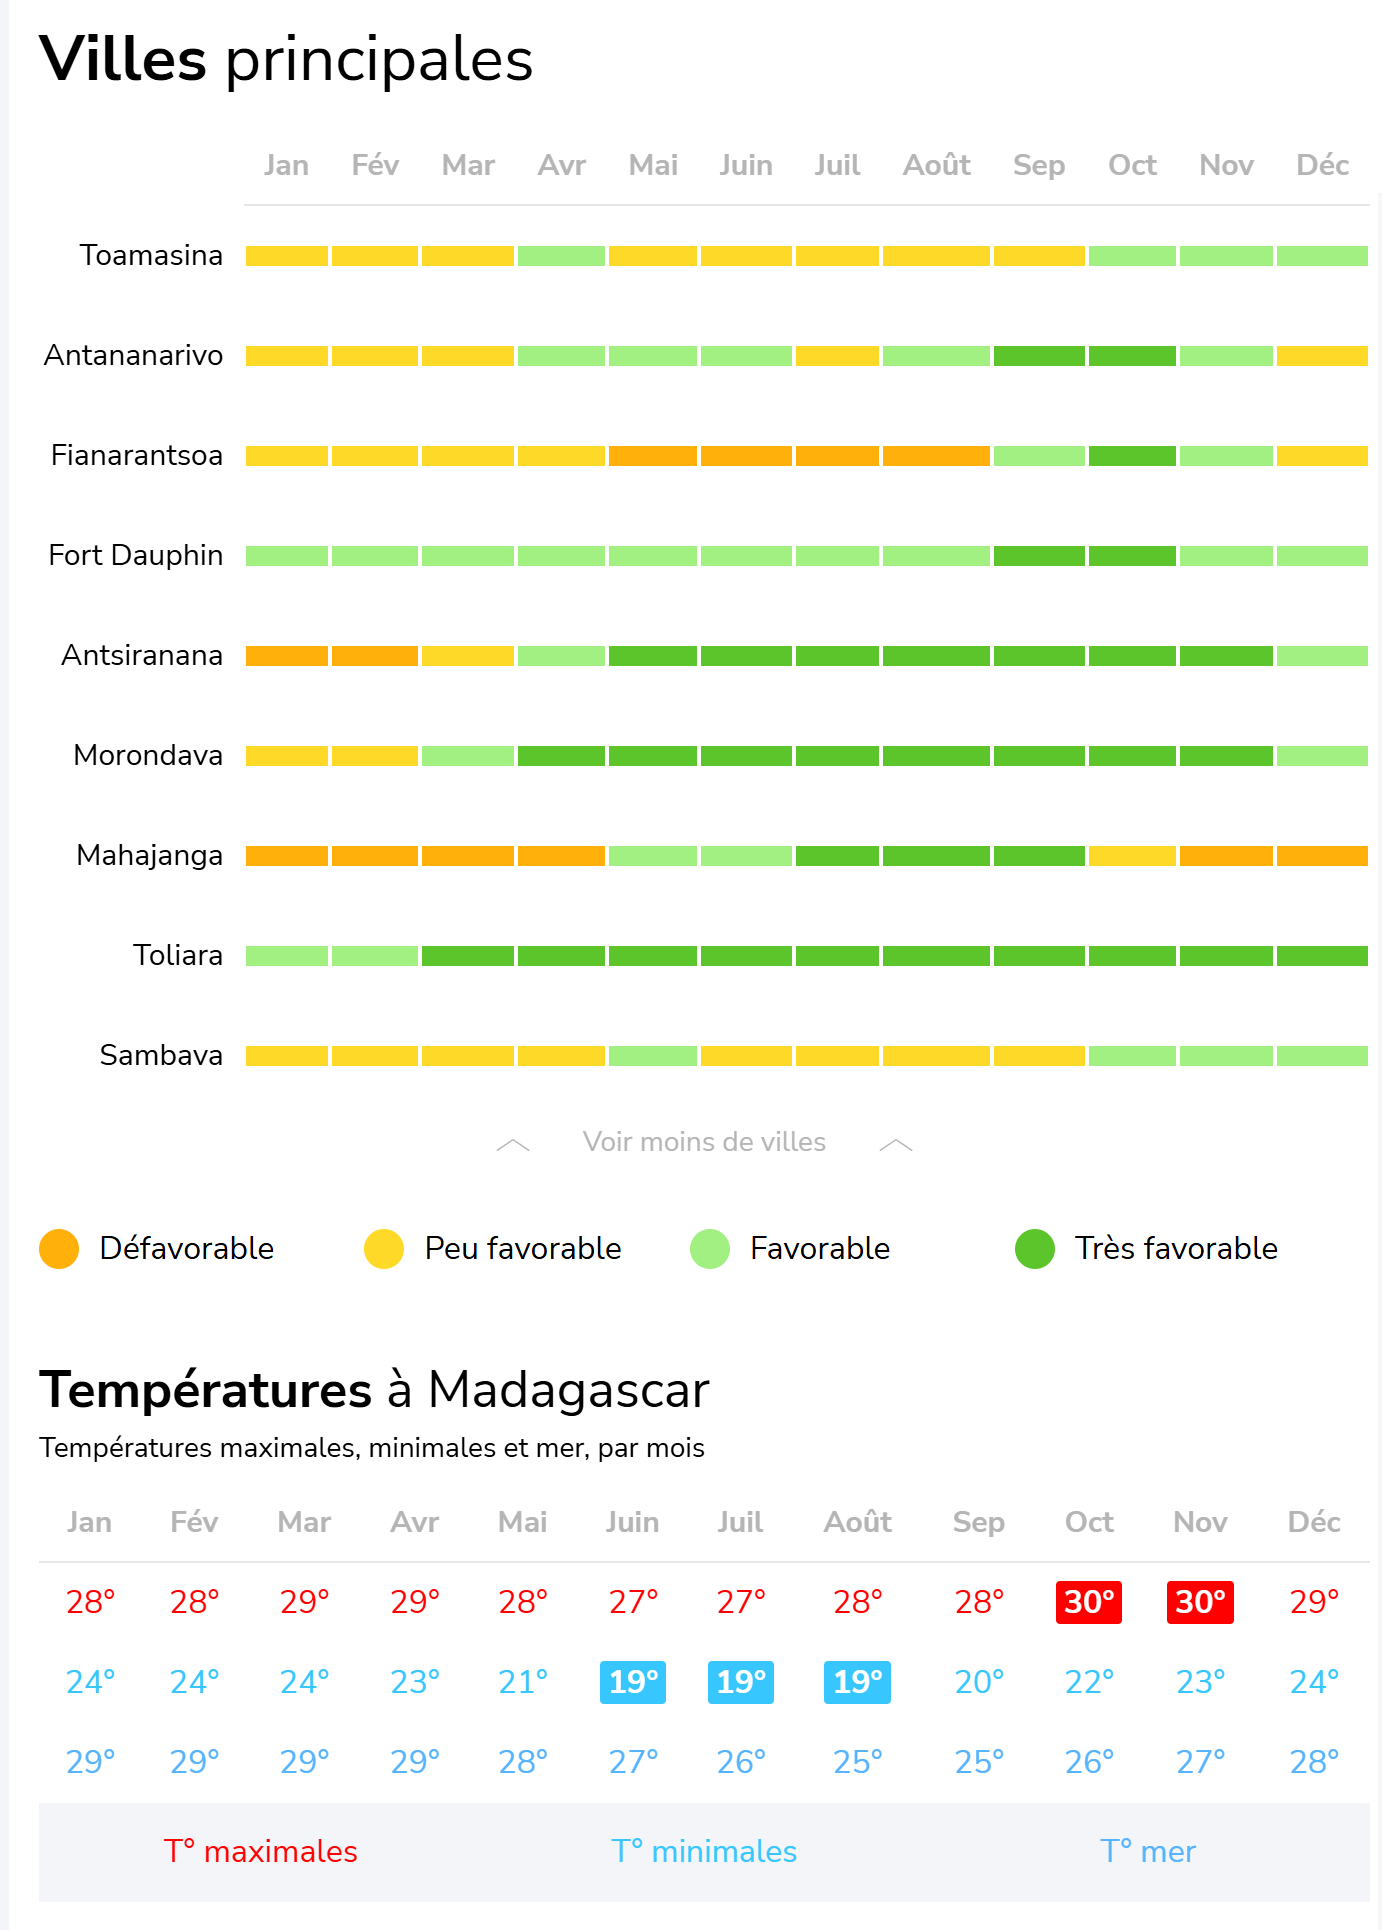Select the T° maximales tab
The image size is (1382, 1930).
point(261,1852)
